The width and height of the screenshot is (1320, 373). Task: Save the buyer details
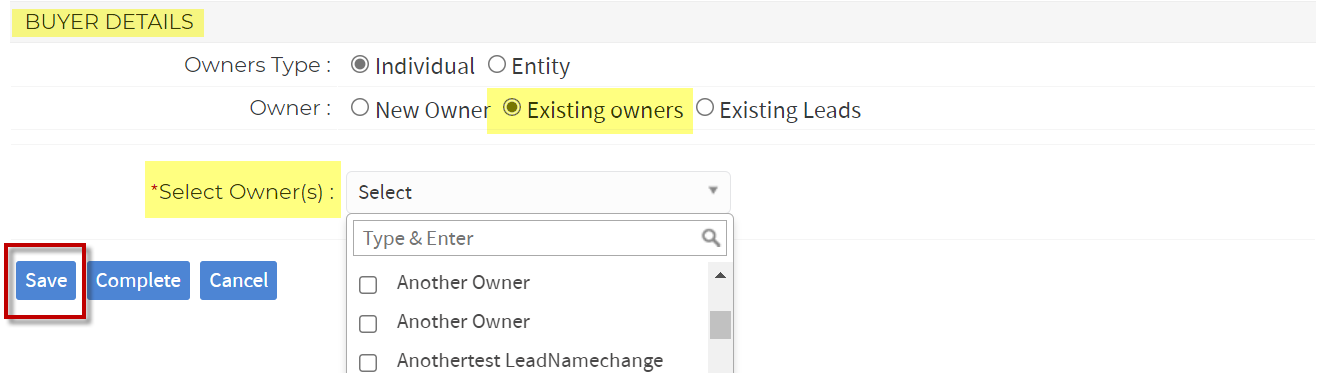pyautogui.click(x=46, y=281)
